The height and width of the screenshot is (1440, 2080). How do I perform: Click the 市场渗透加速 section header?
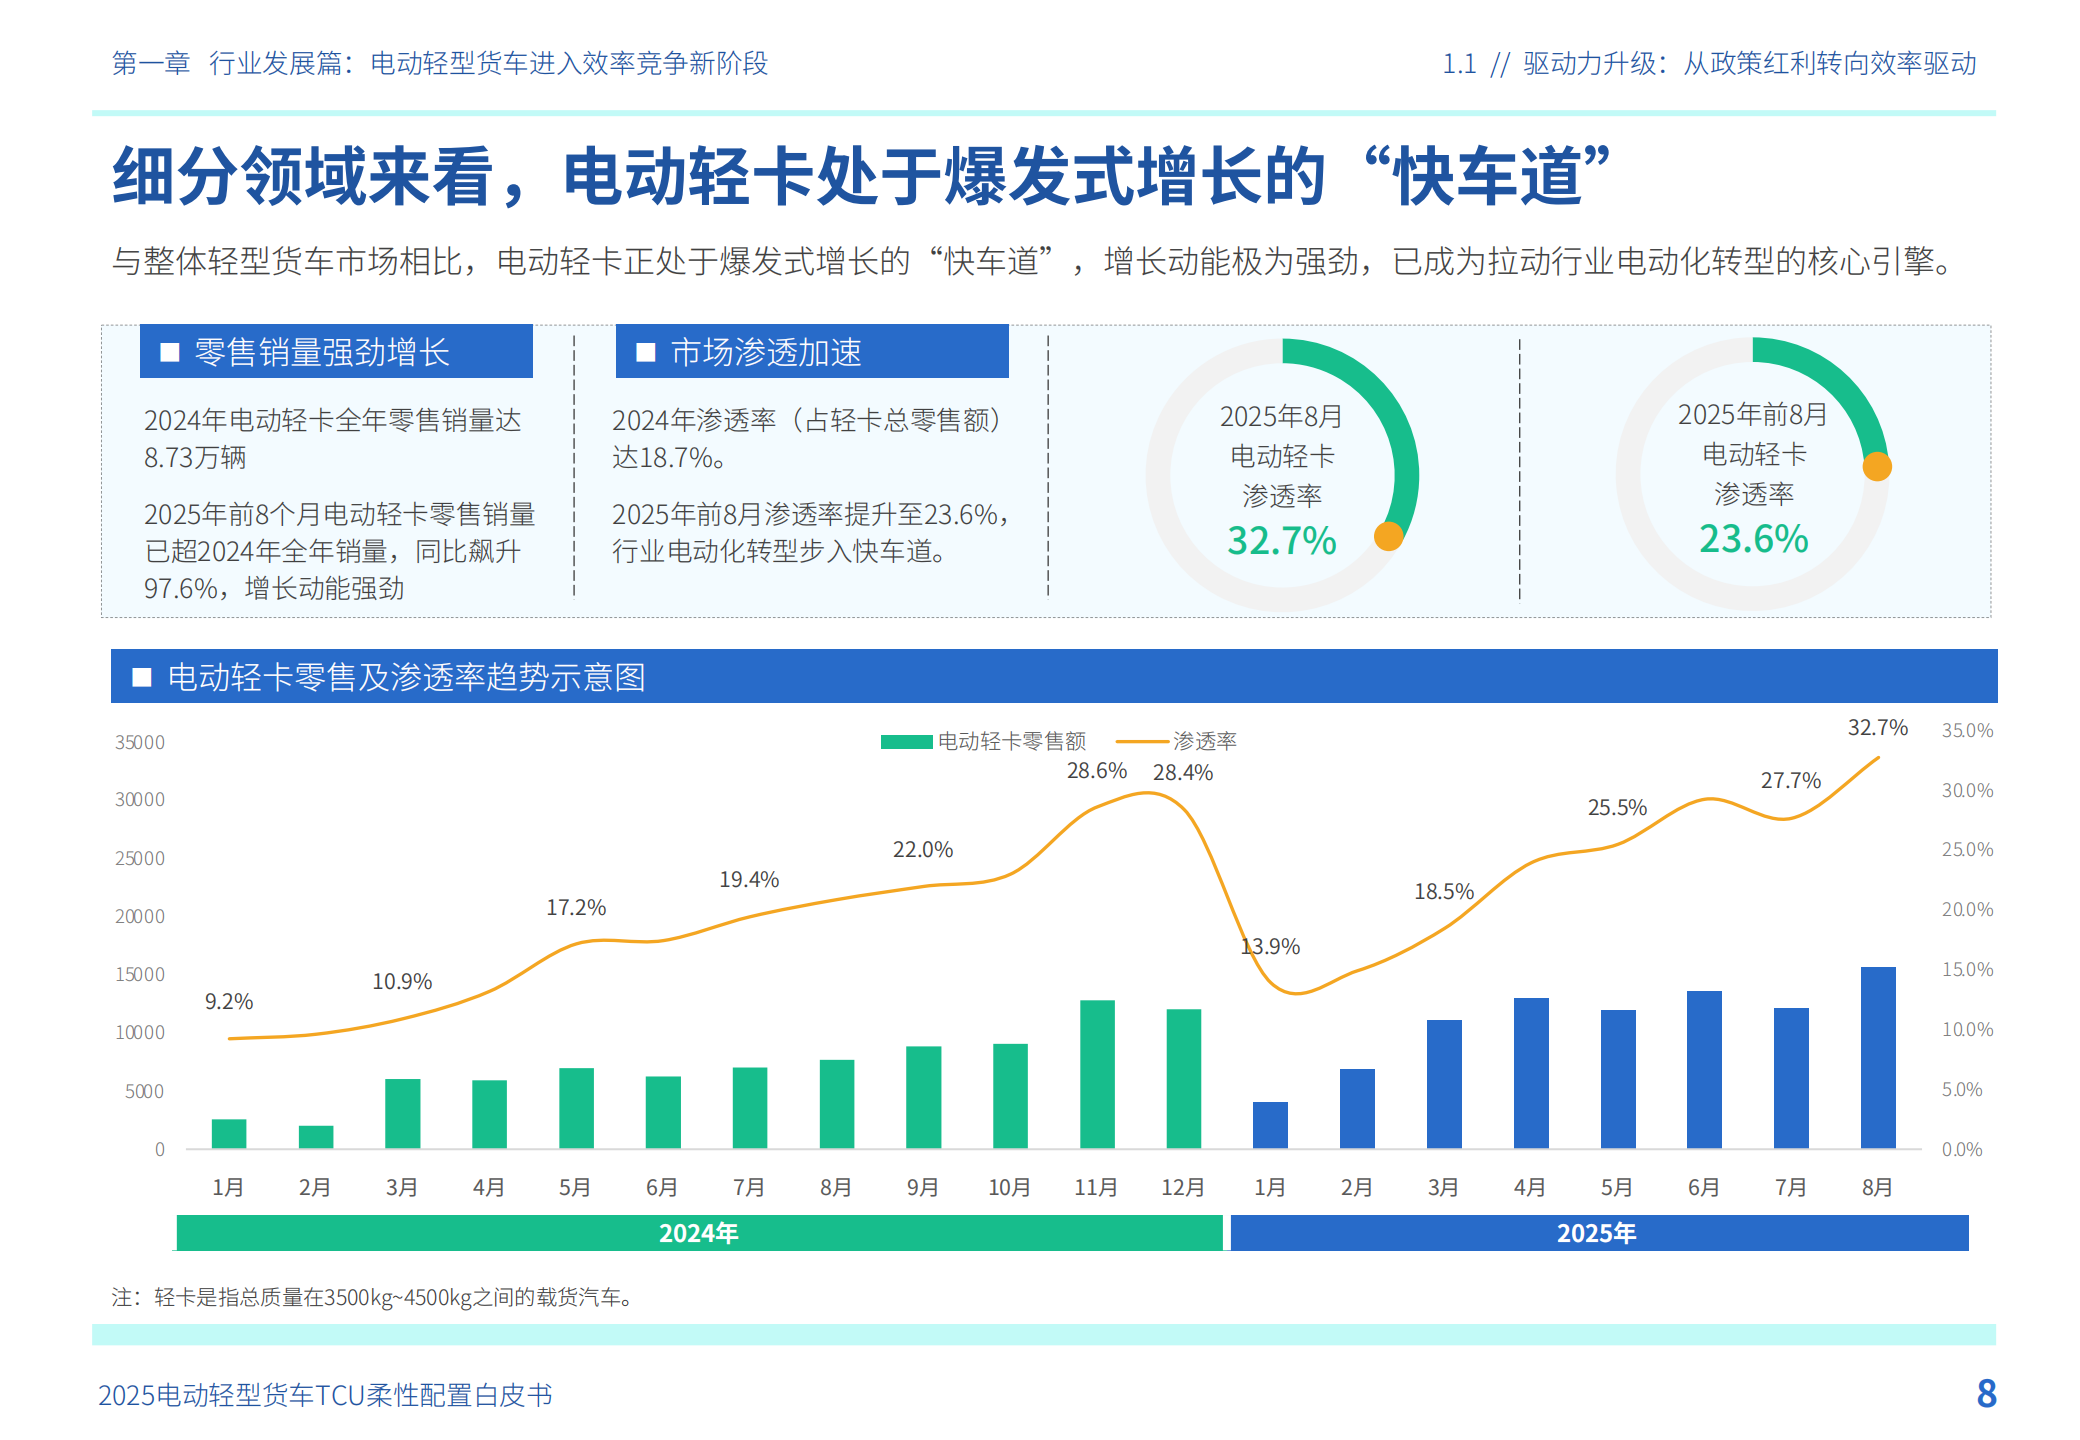[766, 352]
